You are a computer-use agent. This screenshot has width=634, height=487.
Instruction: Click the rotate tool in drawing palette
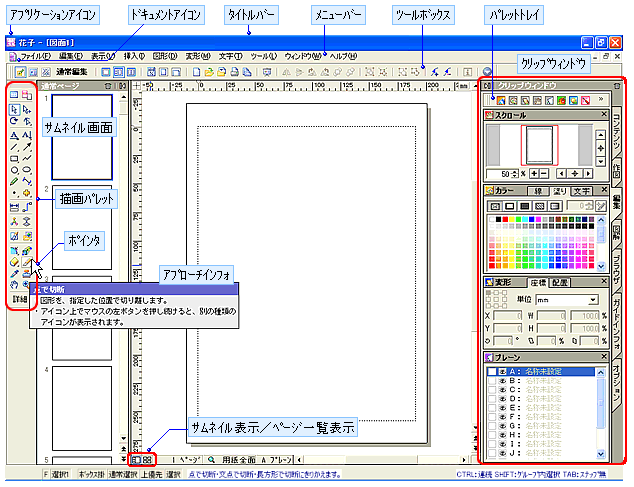click(x=14, y=121)
